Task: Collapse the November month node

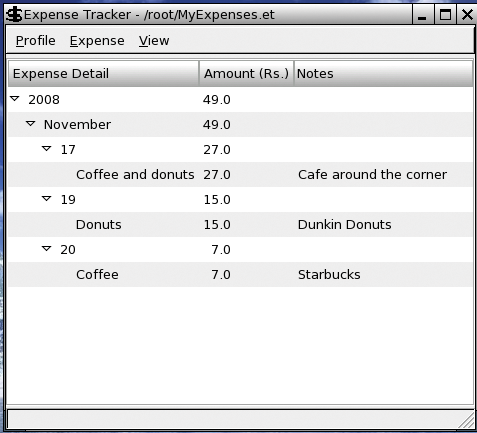Action: click(x=31, y=124)
